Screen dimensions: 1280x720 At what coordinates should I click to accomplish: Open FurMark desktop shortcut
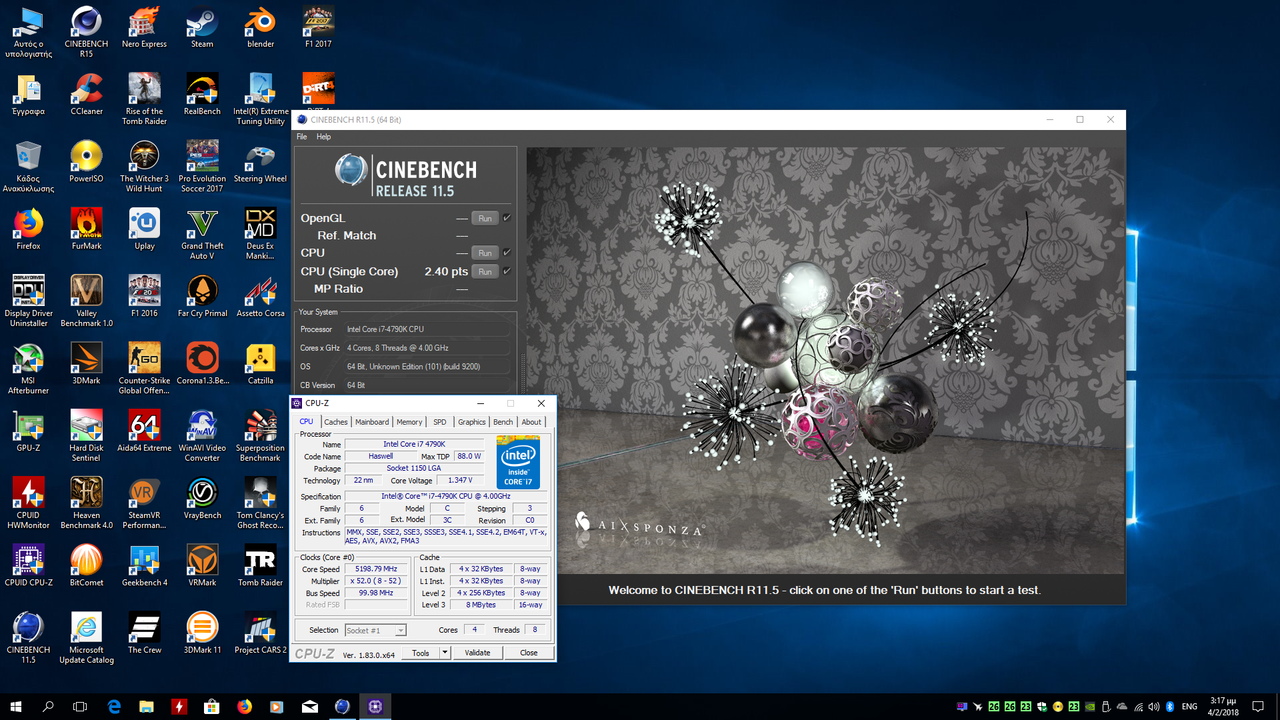pyautogui.click(x=86, y=230)
